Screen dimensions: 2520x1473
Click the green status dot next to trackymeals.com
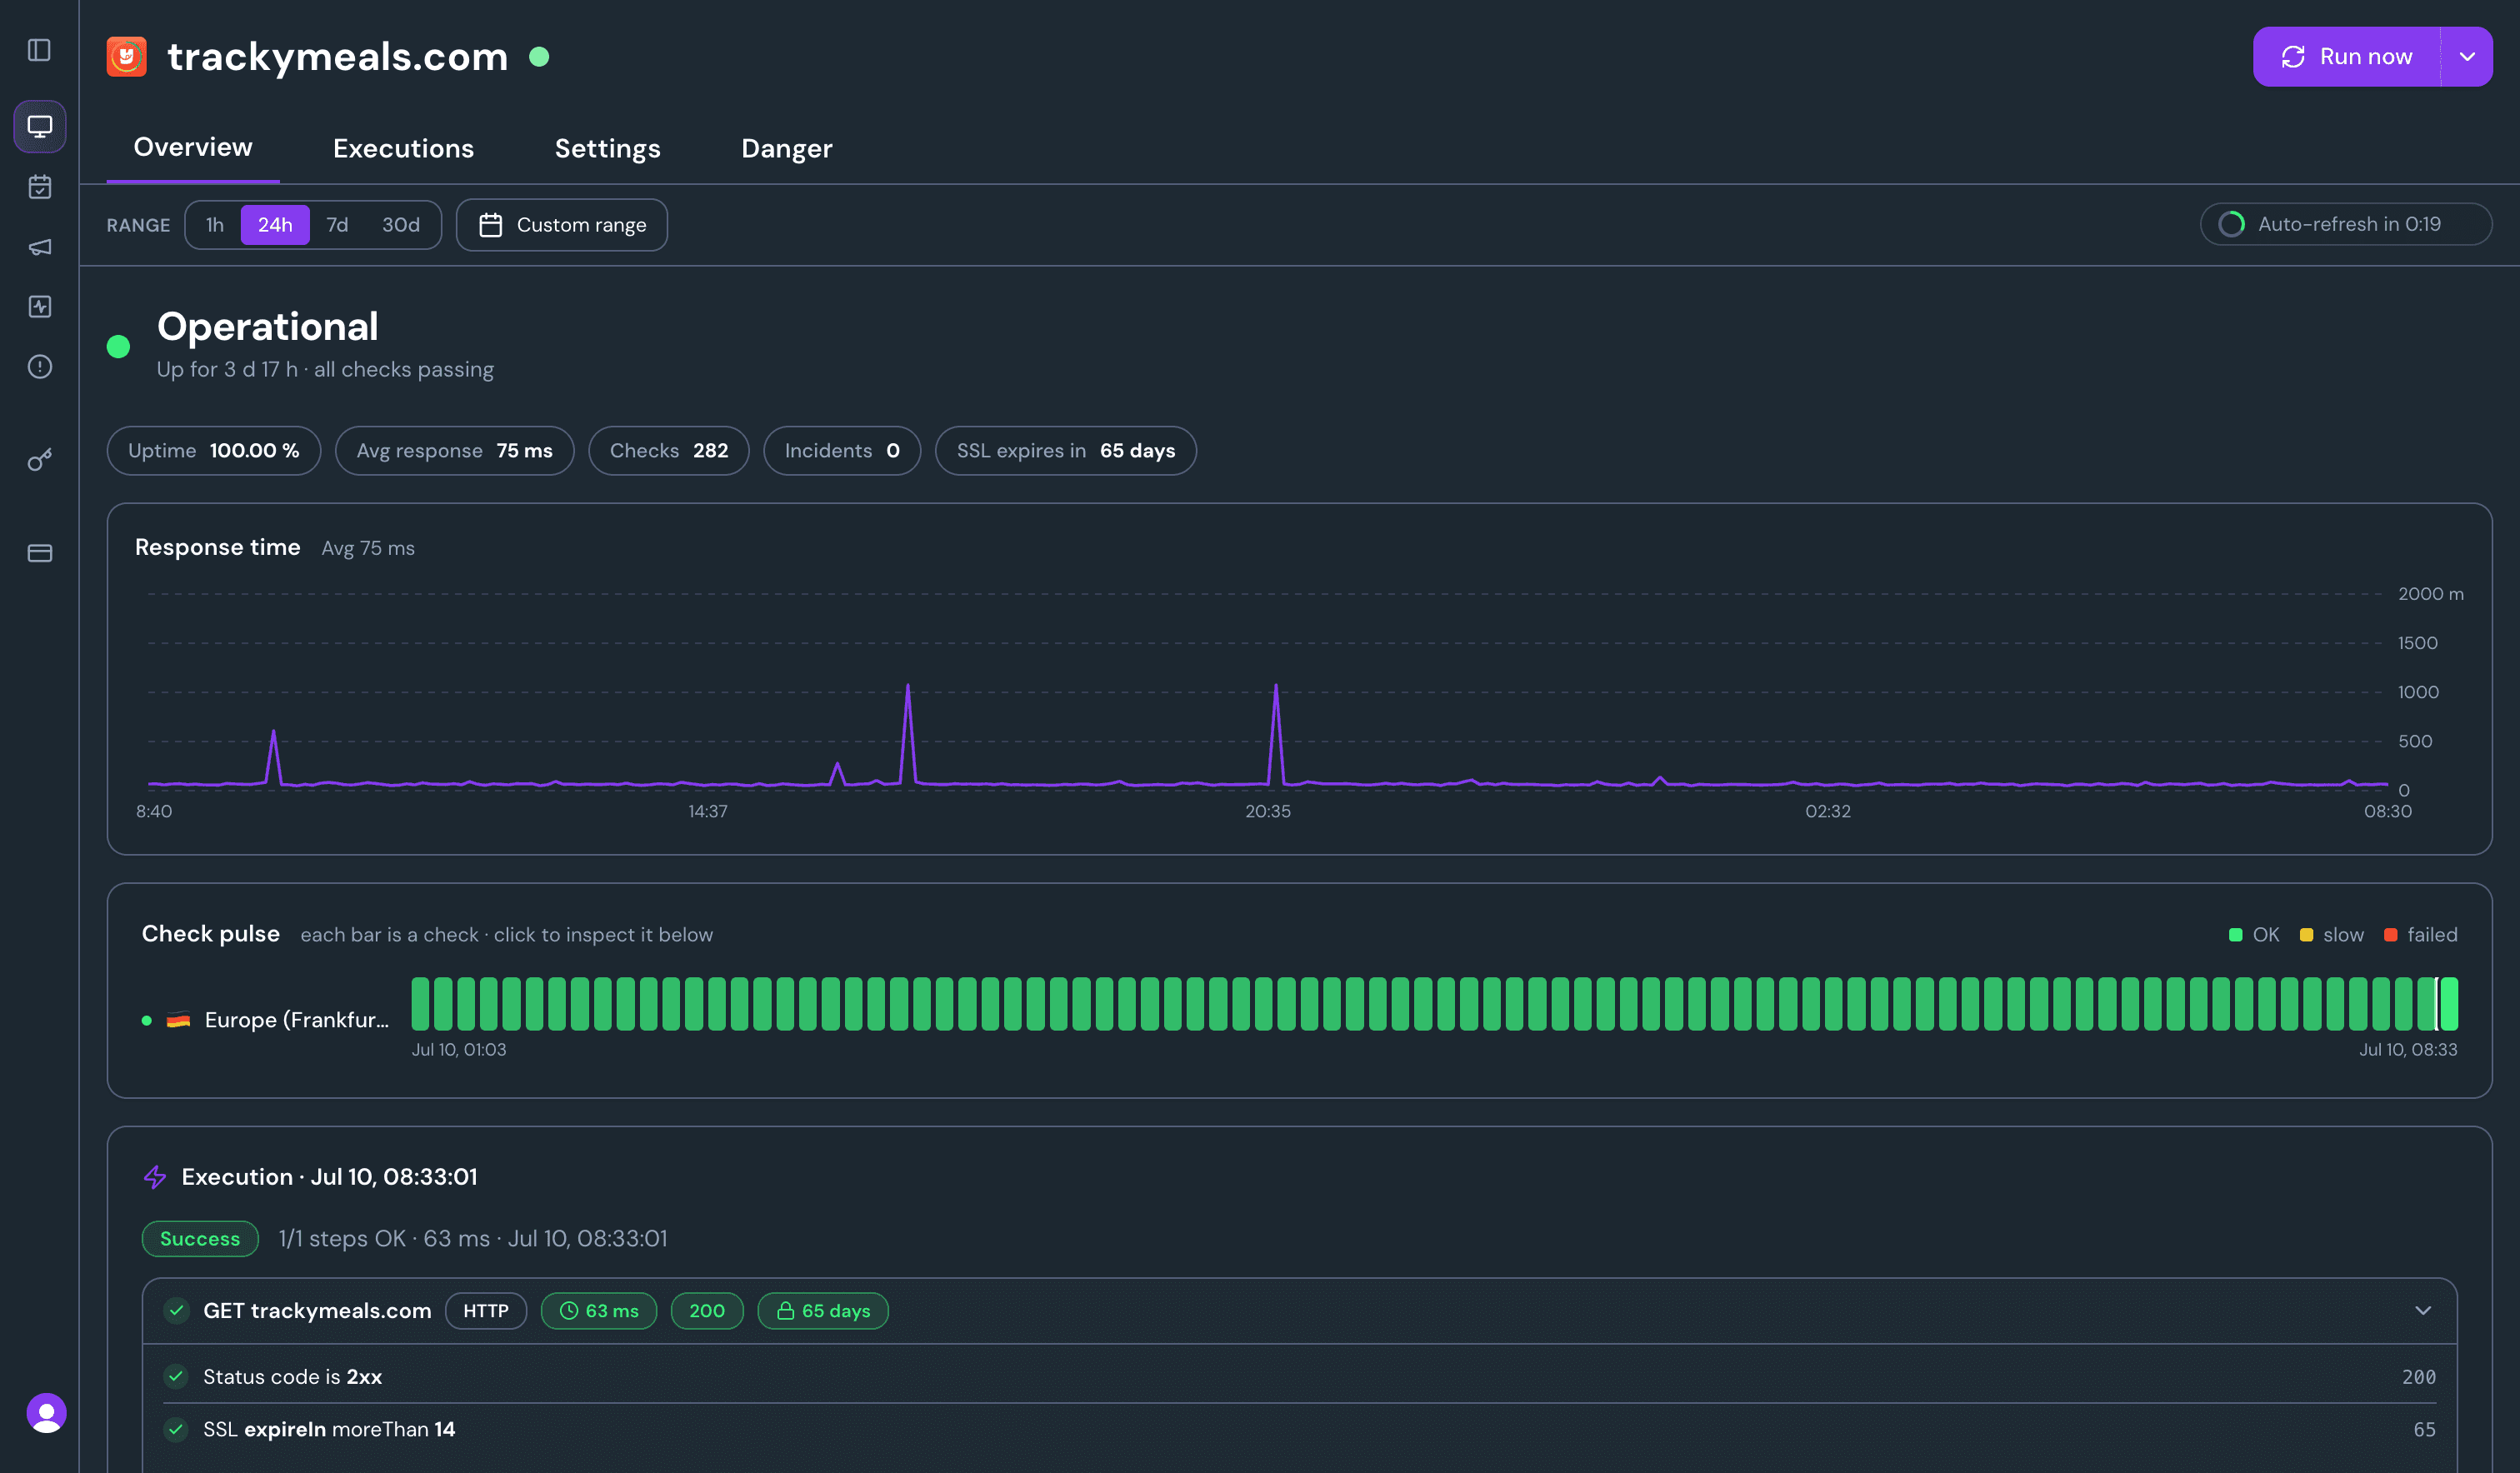tap(539, 57)
